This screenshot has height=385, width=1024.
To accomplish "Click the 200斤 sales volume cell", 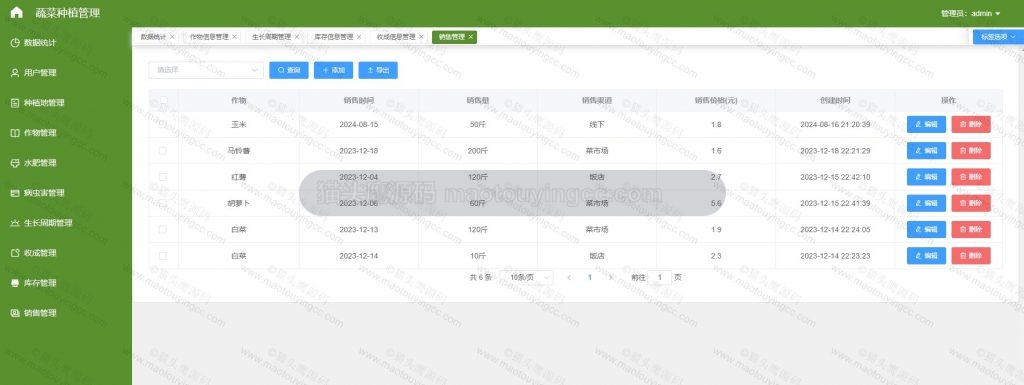I will pos(477,151).
